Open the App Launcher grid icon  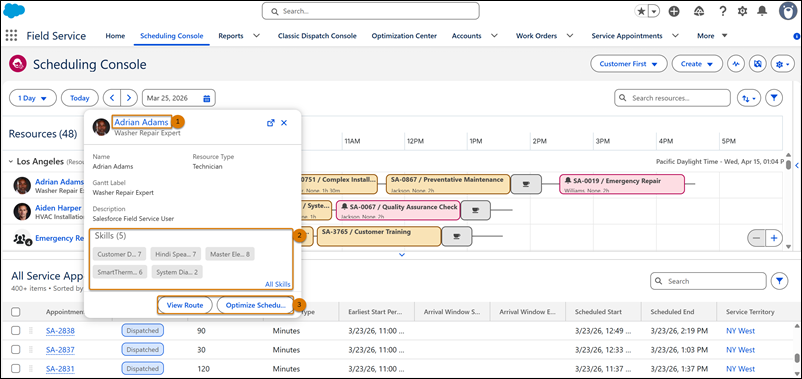11,35
